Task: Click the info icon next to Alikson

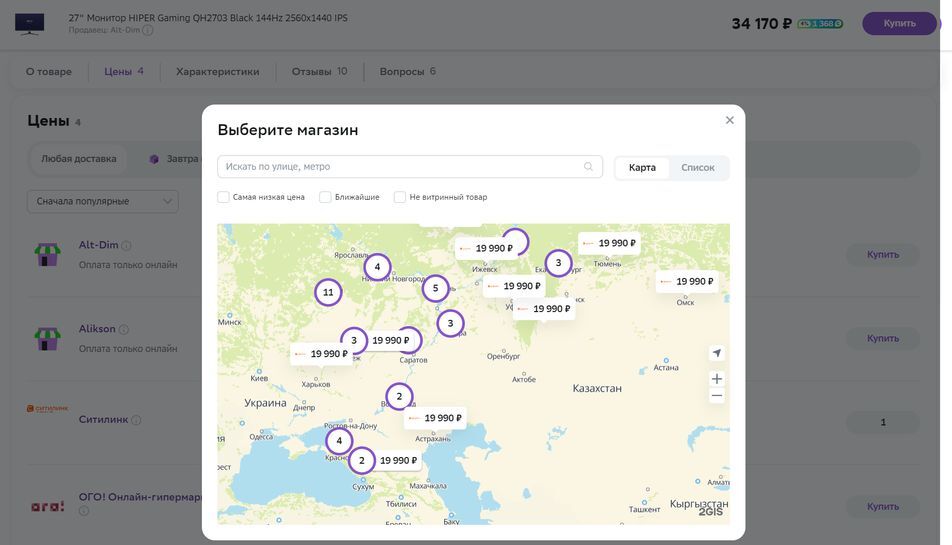Action: 124,330
